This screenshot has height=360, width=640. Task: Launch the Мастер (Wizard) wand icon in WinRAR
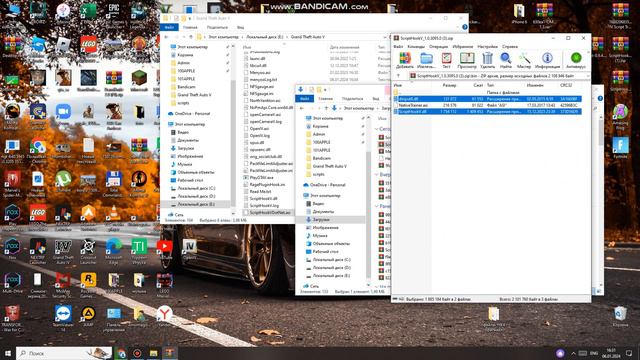coord(524,60)
